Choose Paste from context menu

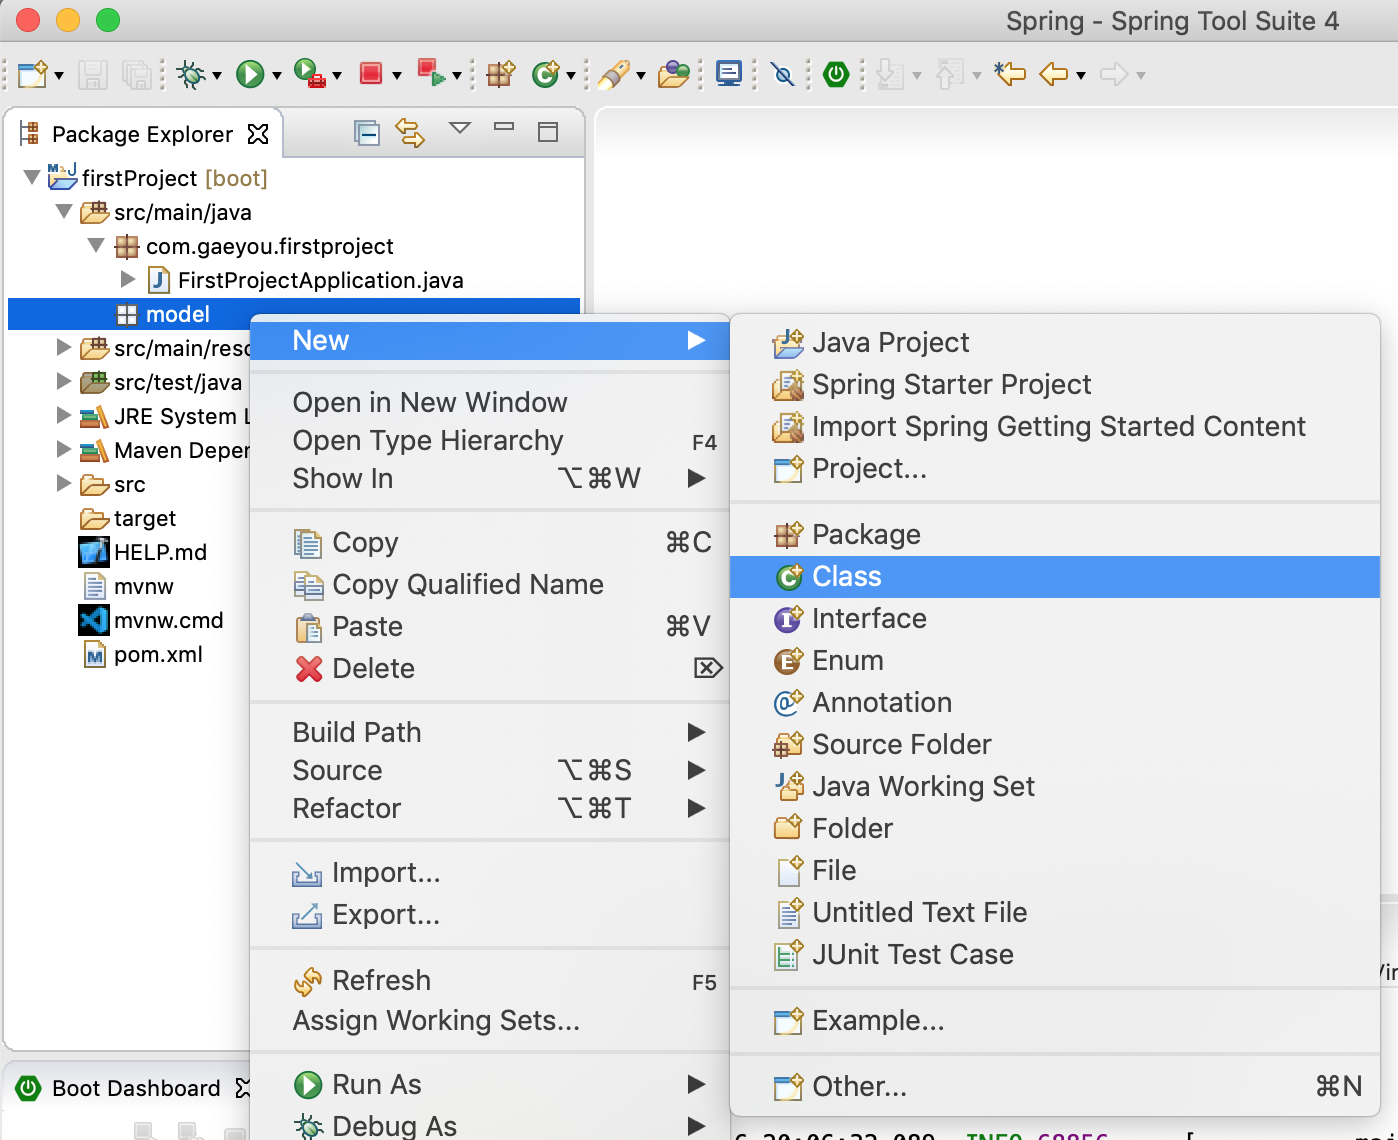(490, 627)
